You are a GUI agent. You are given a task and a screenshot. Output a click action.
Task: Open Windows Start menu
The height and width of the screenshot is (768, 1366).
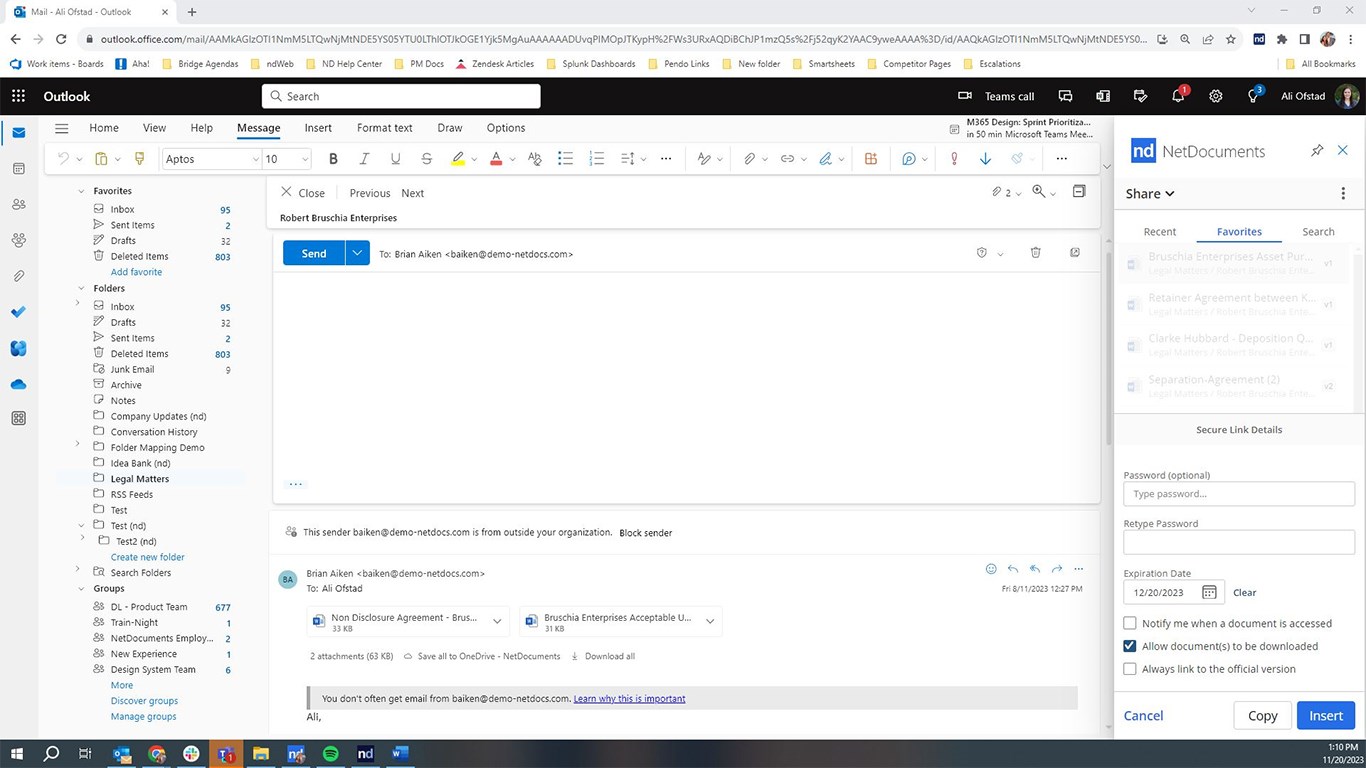17,754
